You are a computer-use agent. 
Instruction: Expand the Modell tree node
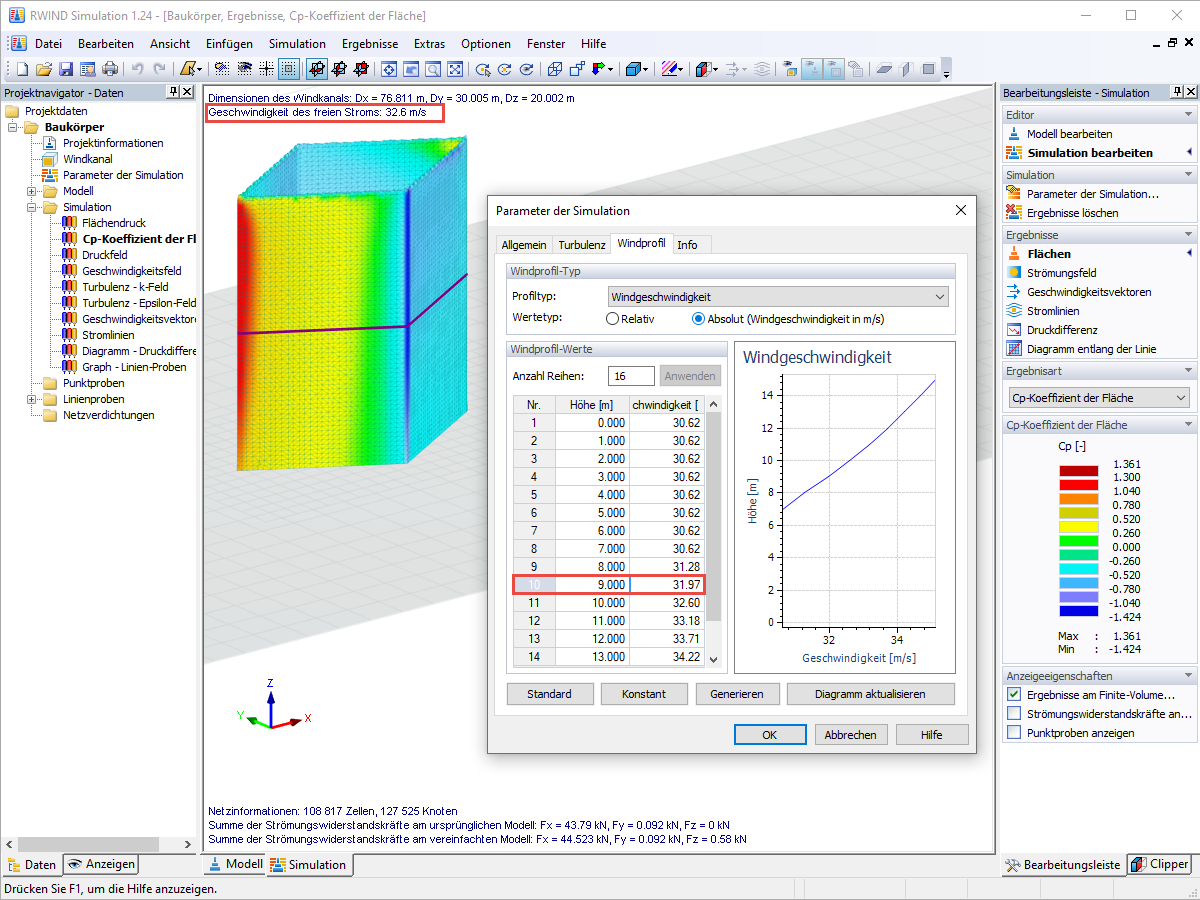tap(32, 191)
